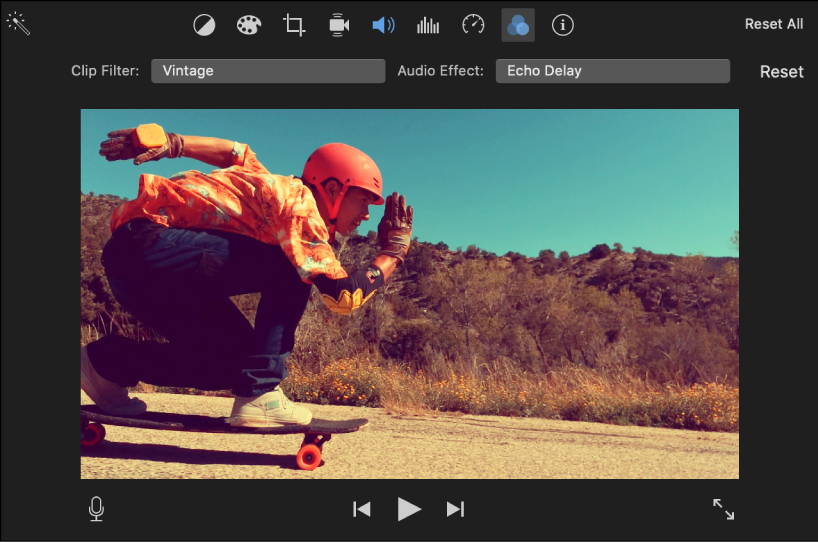The image size is (818, 543).
Task: Select the cropping tool
Action: pyautogui.click(x=294, y=25)
